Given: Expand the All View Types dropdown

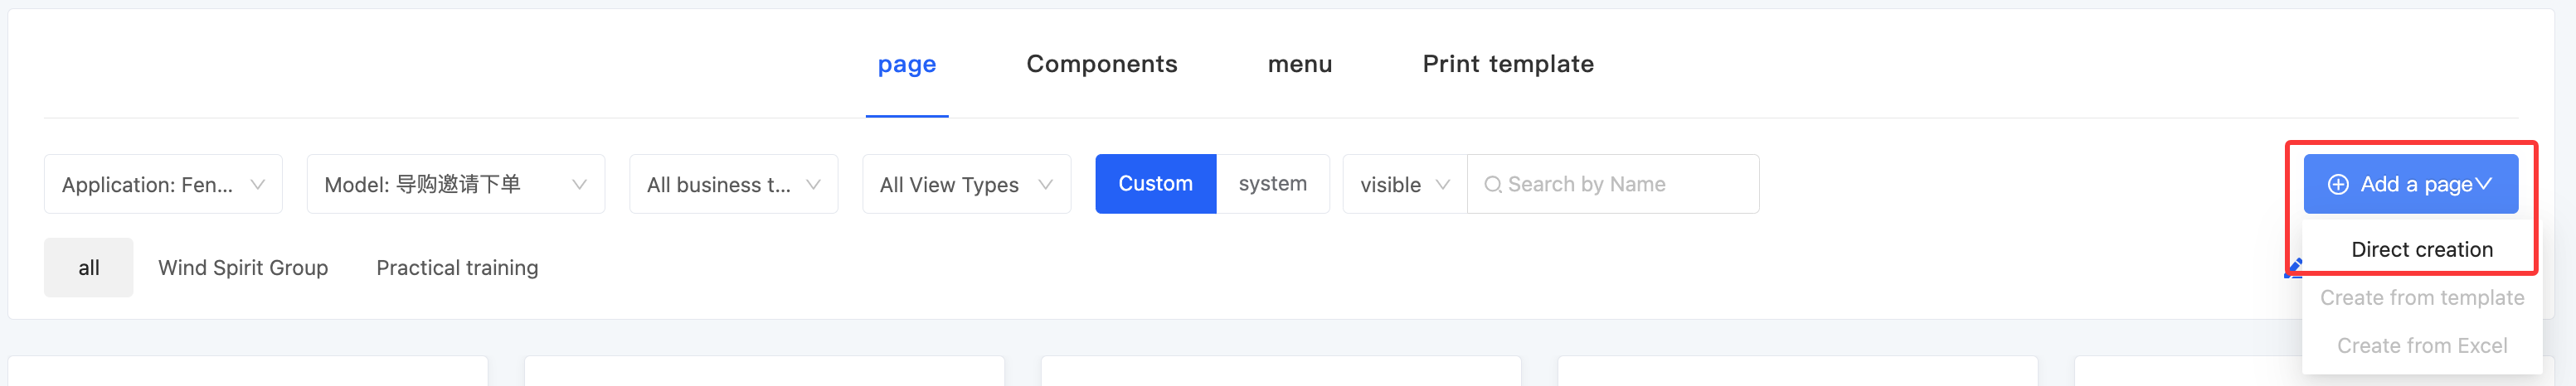Looking at the screenshot, I should pyautogui.click(x=966, y=185).
